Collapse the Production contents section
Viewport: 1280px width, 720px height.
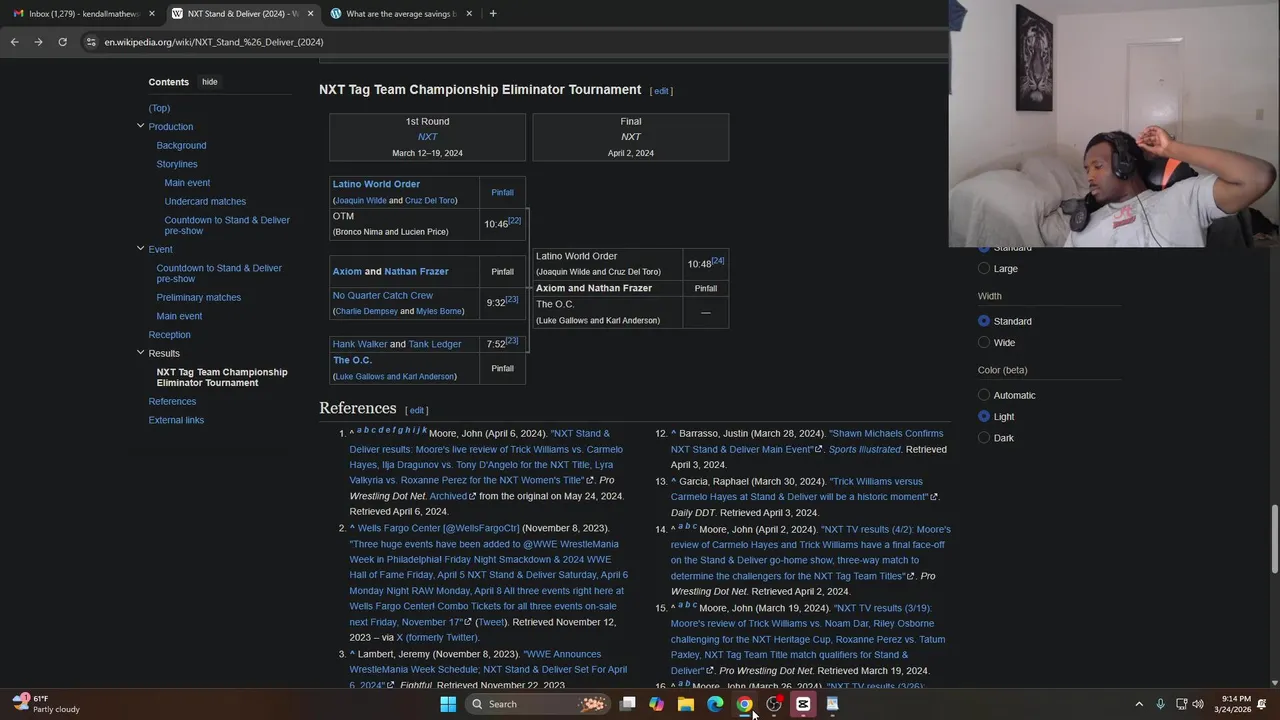[x=140, y=126]
